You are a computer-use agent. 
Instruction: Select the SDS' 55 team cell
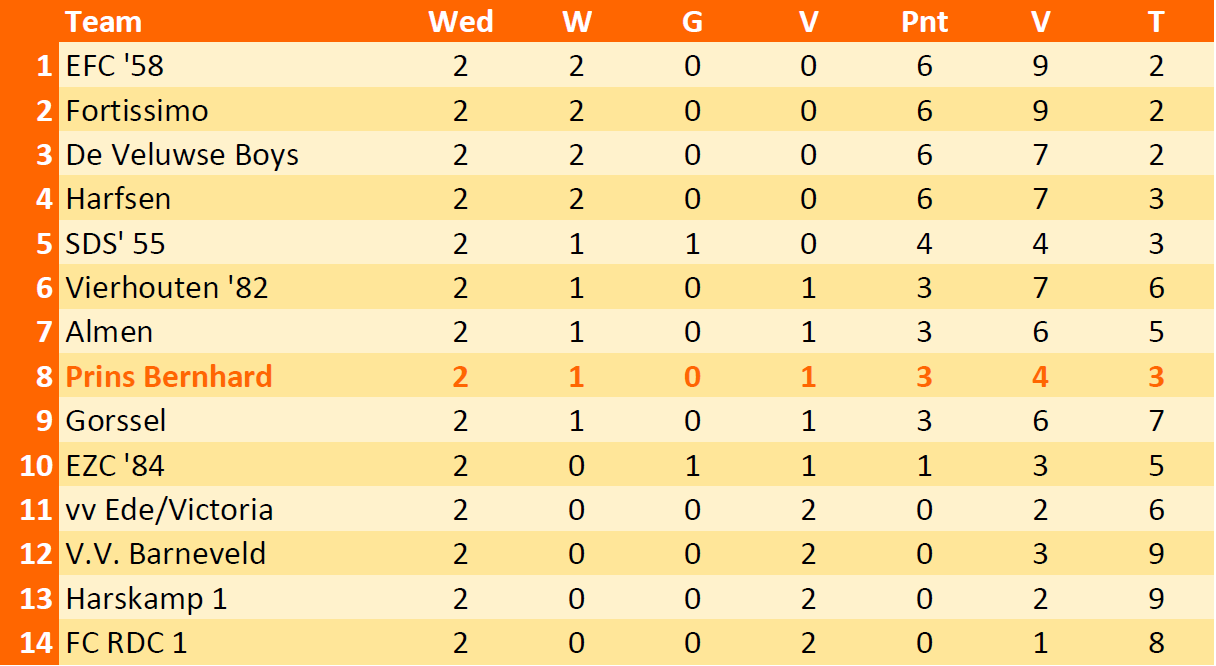115,243
